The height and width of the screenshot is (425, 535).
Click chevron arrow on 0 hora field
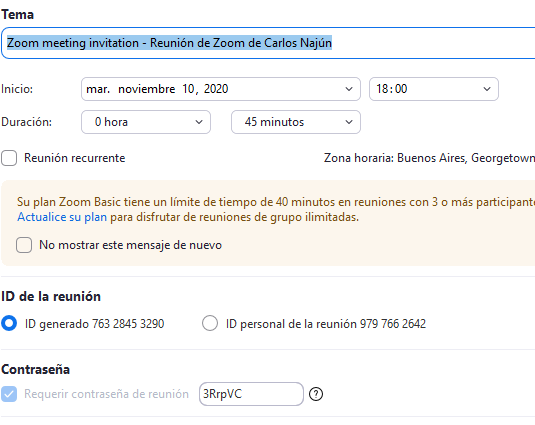[x=199, y=122]
